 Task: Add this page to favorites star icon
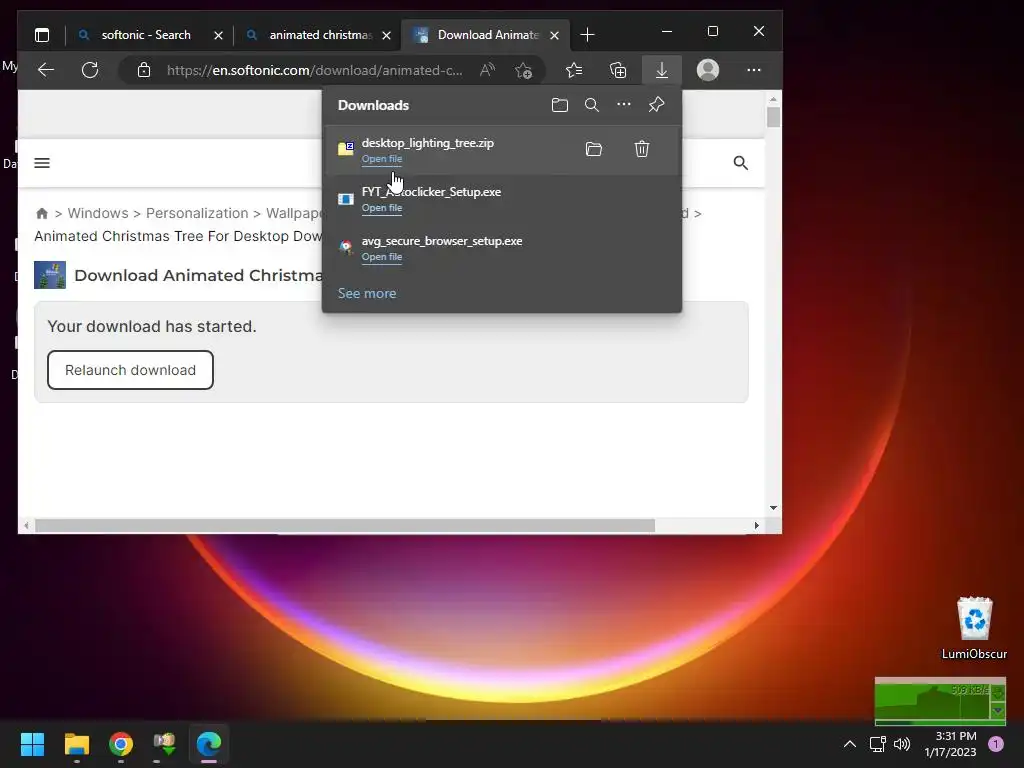coord(523,70)
